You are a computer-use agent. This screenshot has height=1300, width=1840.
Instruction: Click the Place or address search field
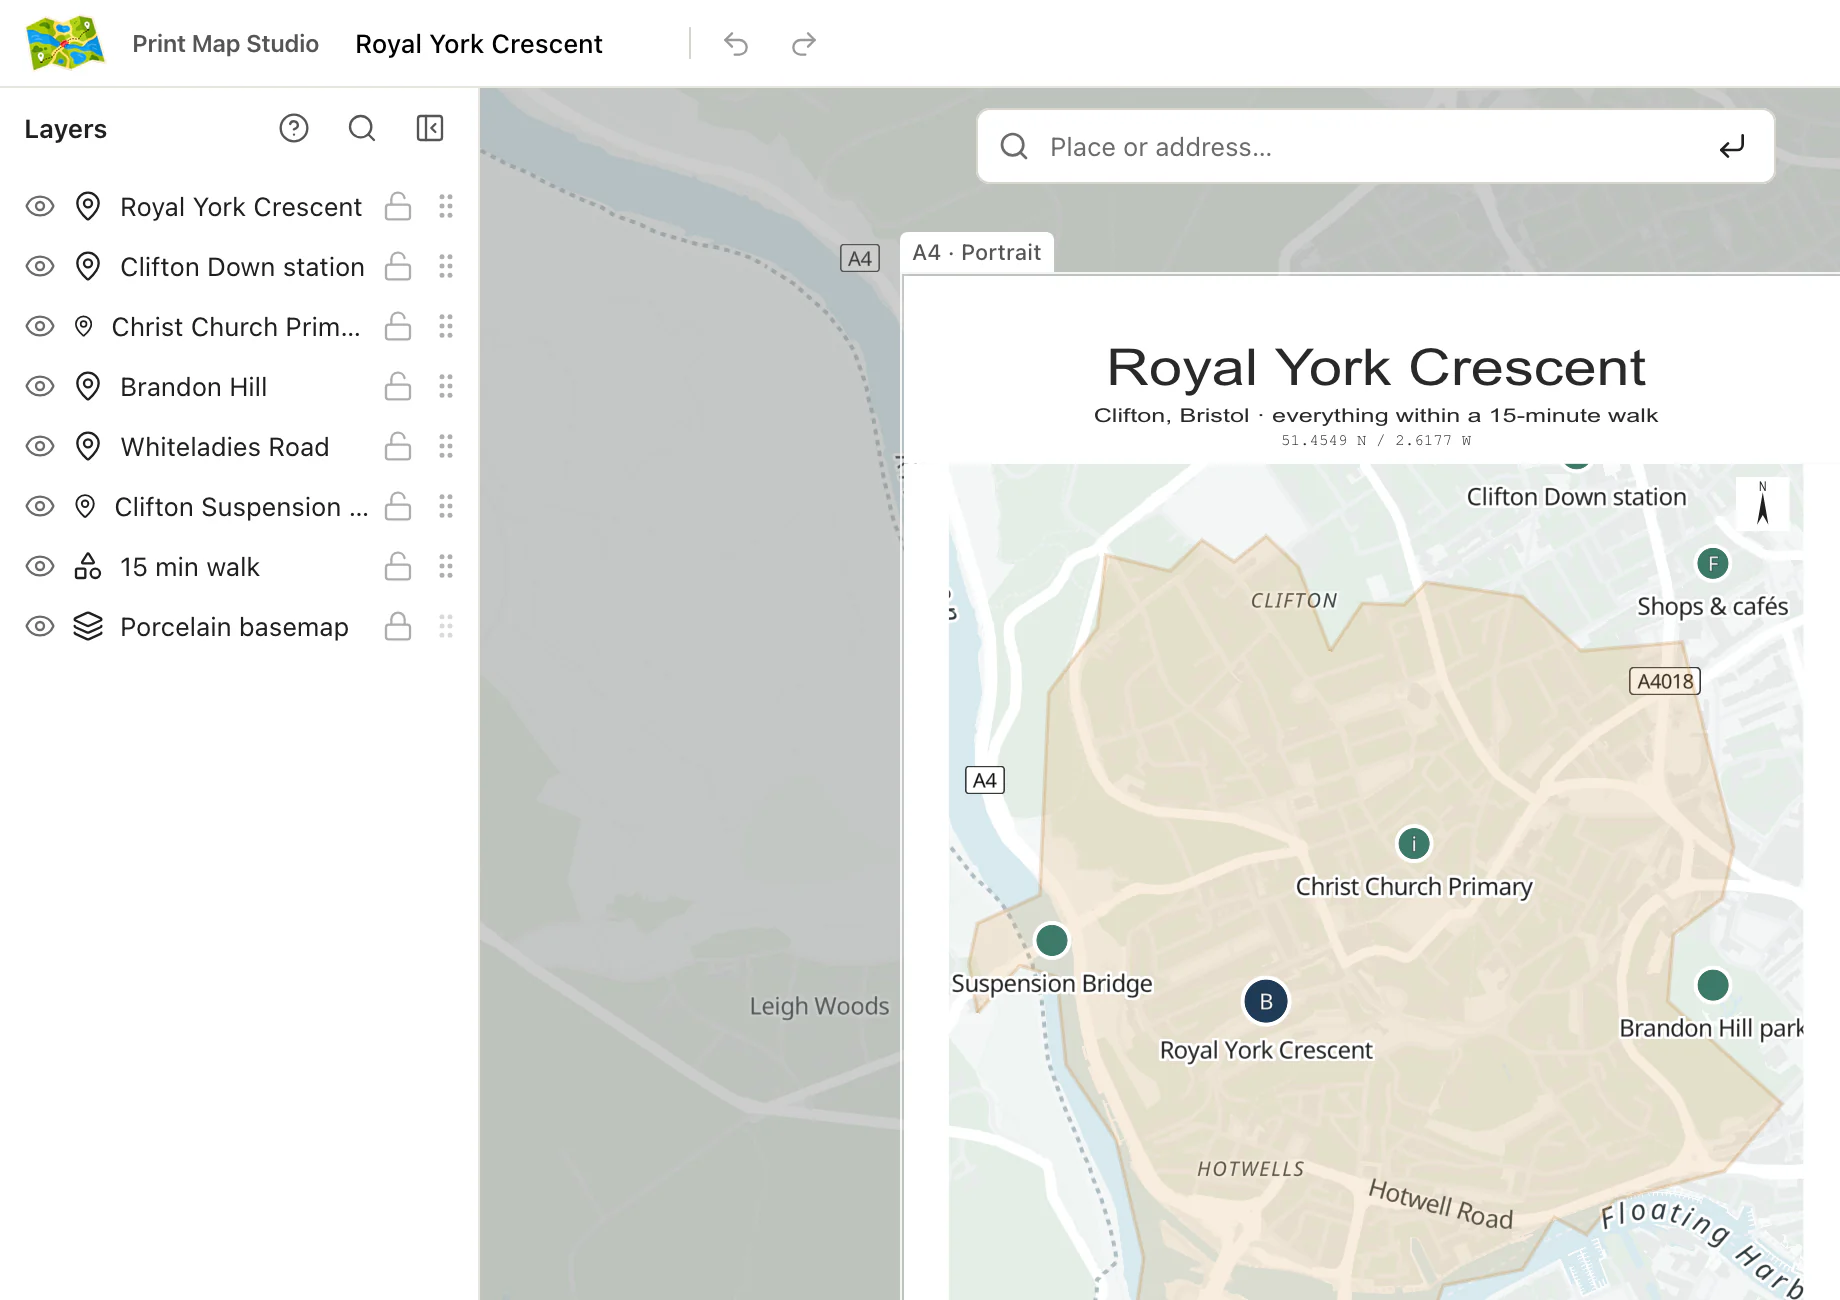point(1375,147)
